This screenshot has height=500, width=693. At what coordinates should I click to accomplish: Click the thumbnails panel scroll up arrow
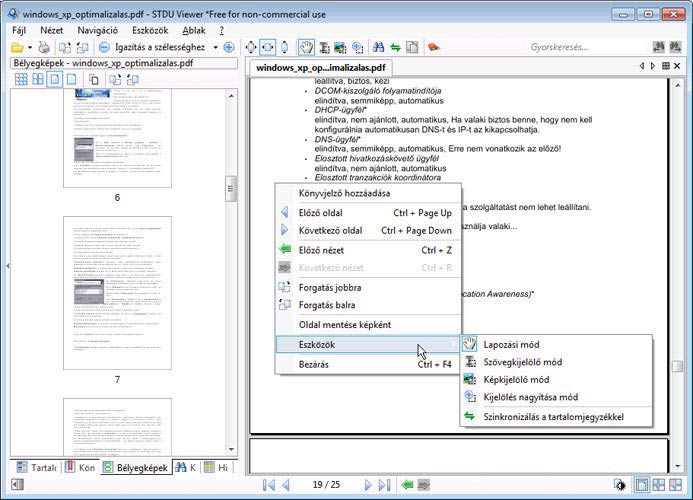click(x=232, y=95)
